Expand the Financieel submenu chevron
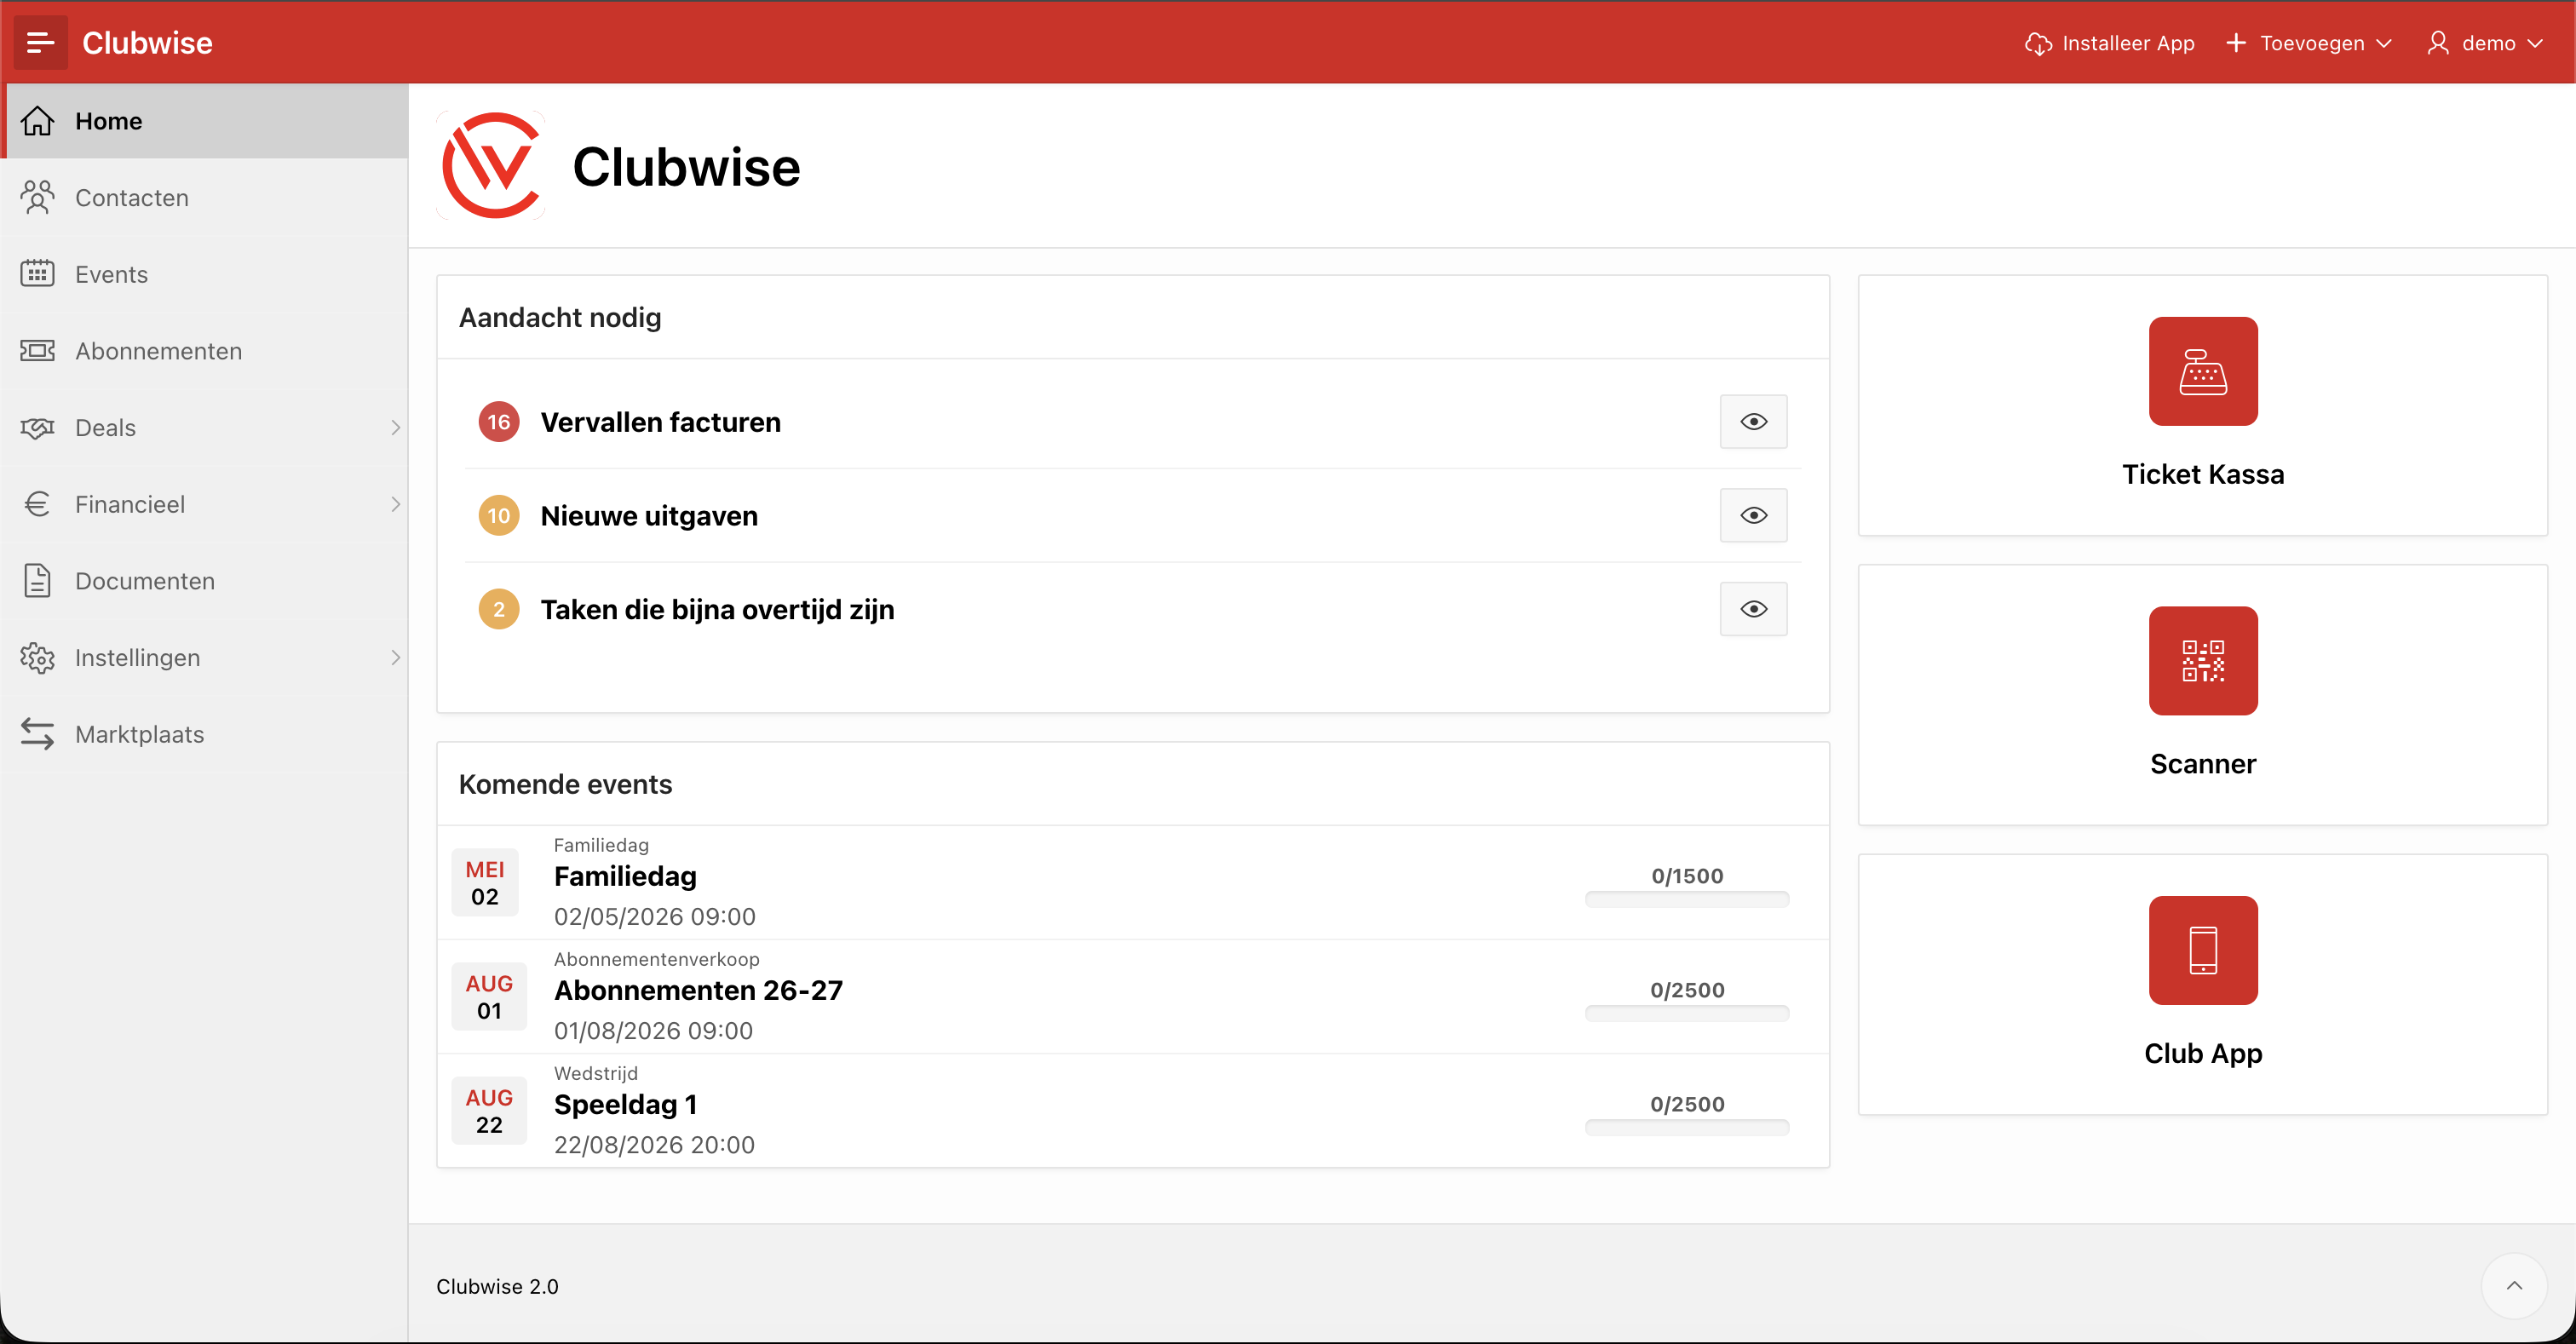 [395, 504]
